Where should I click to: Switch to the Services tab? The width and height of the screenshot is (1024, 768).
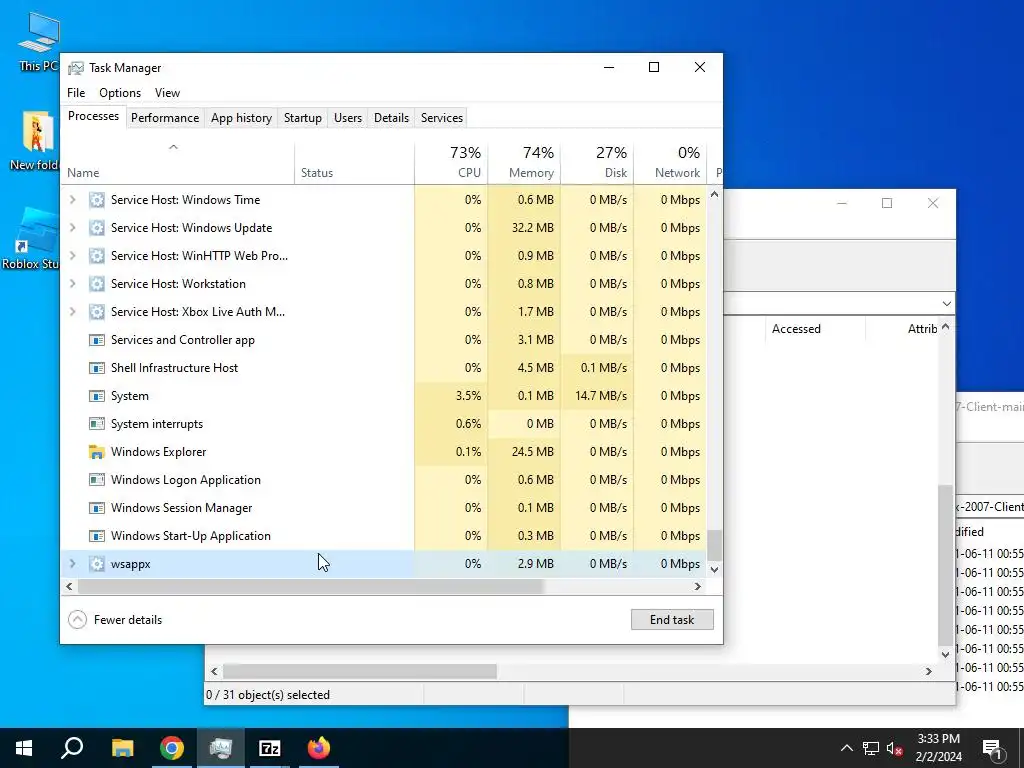441,118
